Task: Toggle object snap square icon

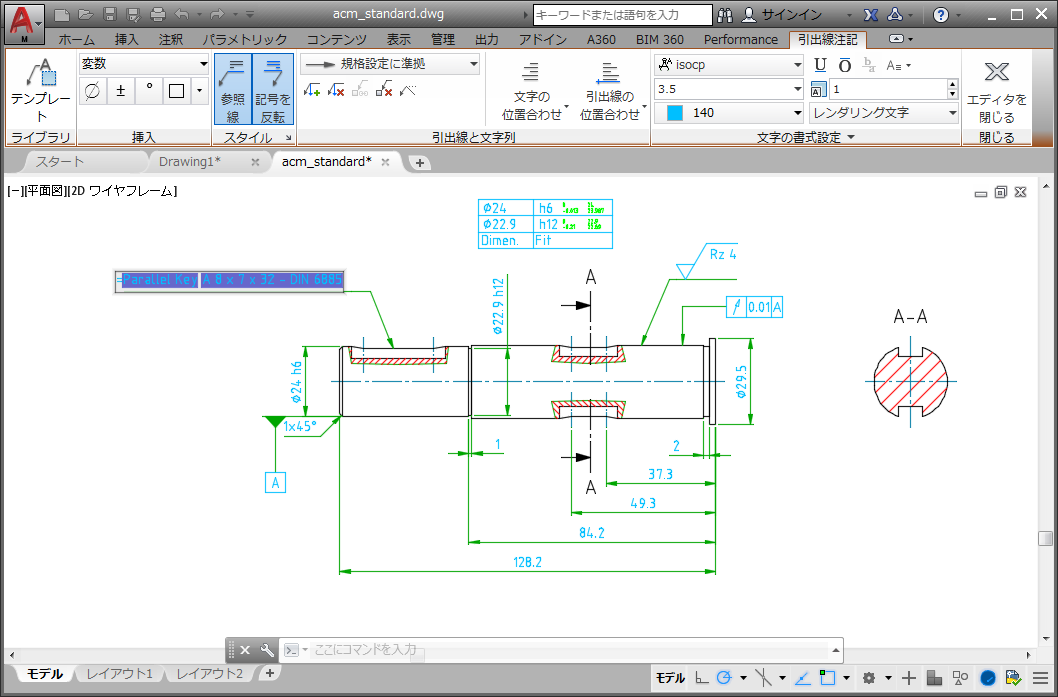Action: pyautogui.click(x=827, y=677)
